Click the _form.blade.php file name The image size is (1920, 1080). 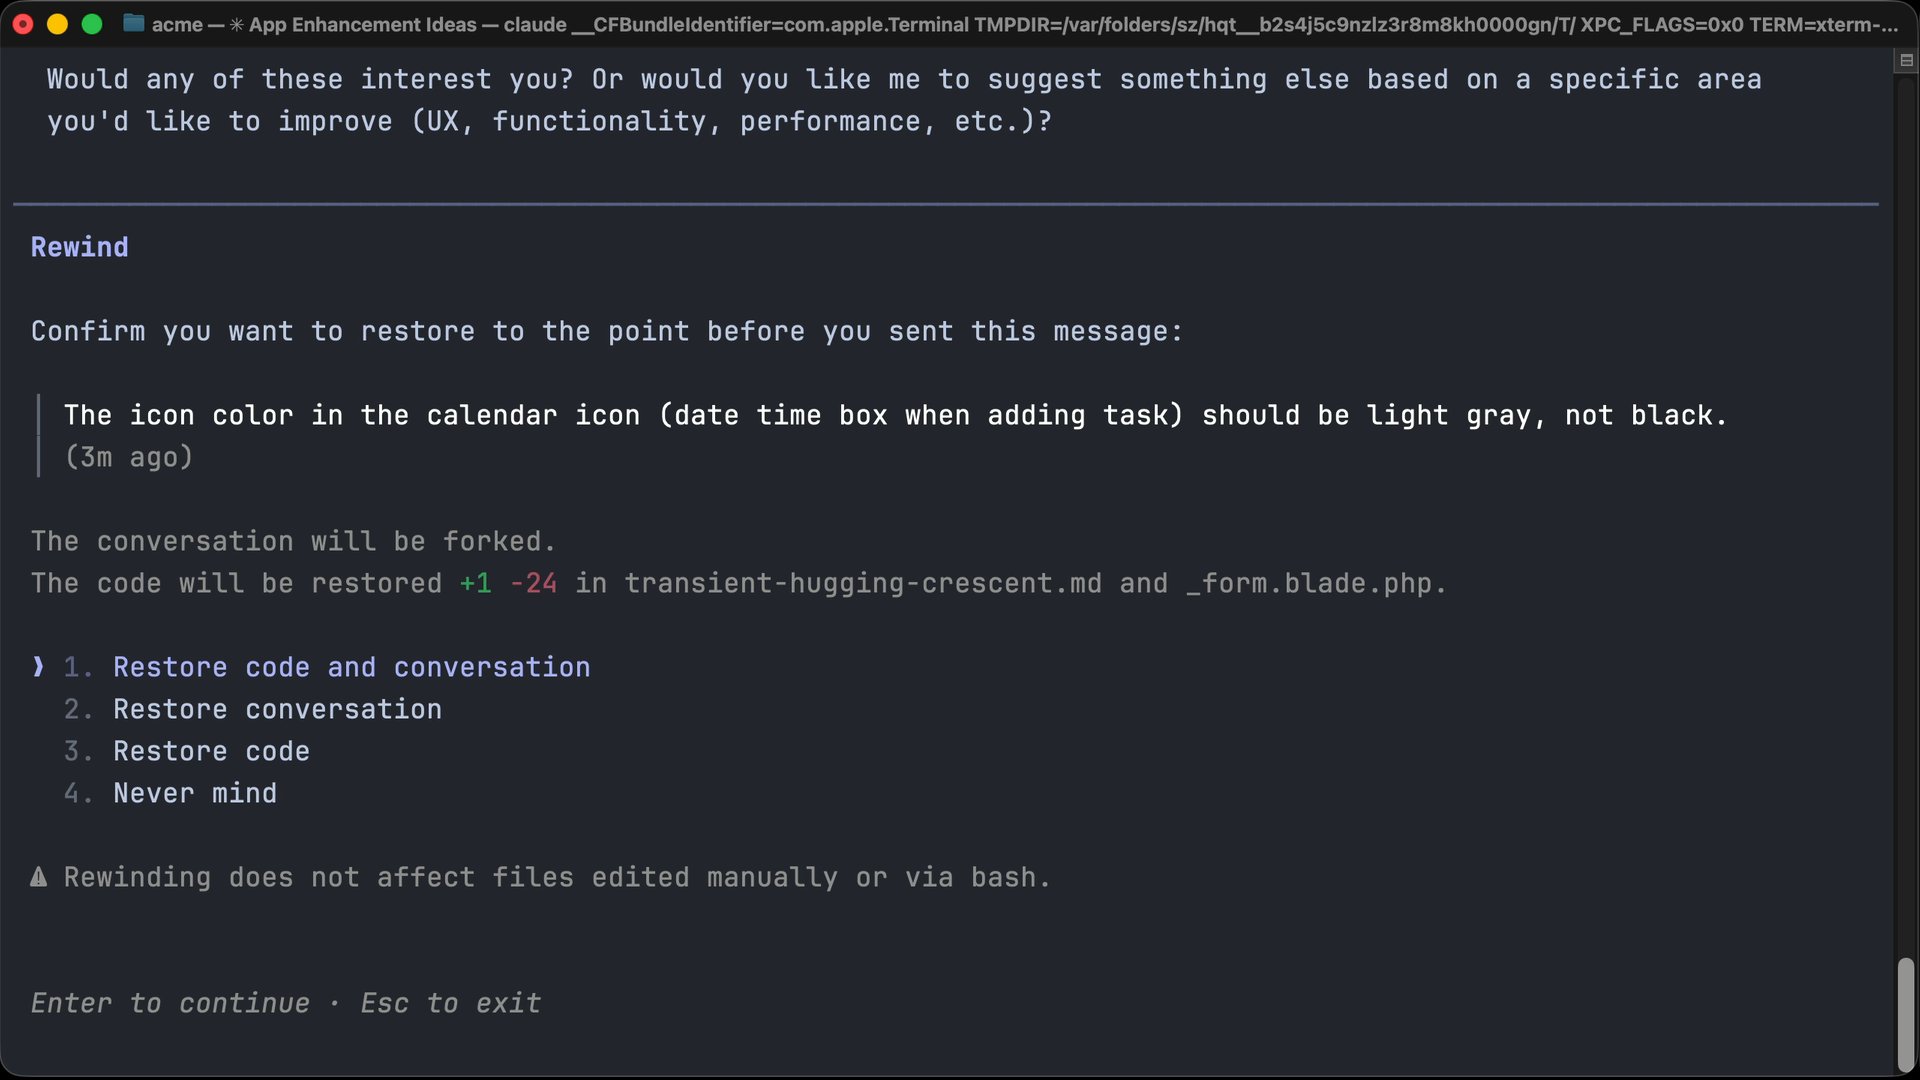[1309, 583]
